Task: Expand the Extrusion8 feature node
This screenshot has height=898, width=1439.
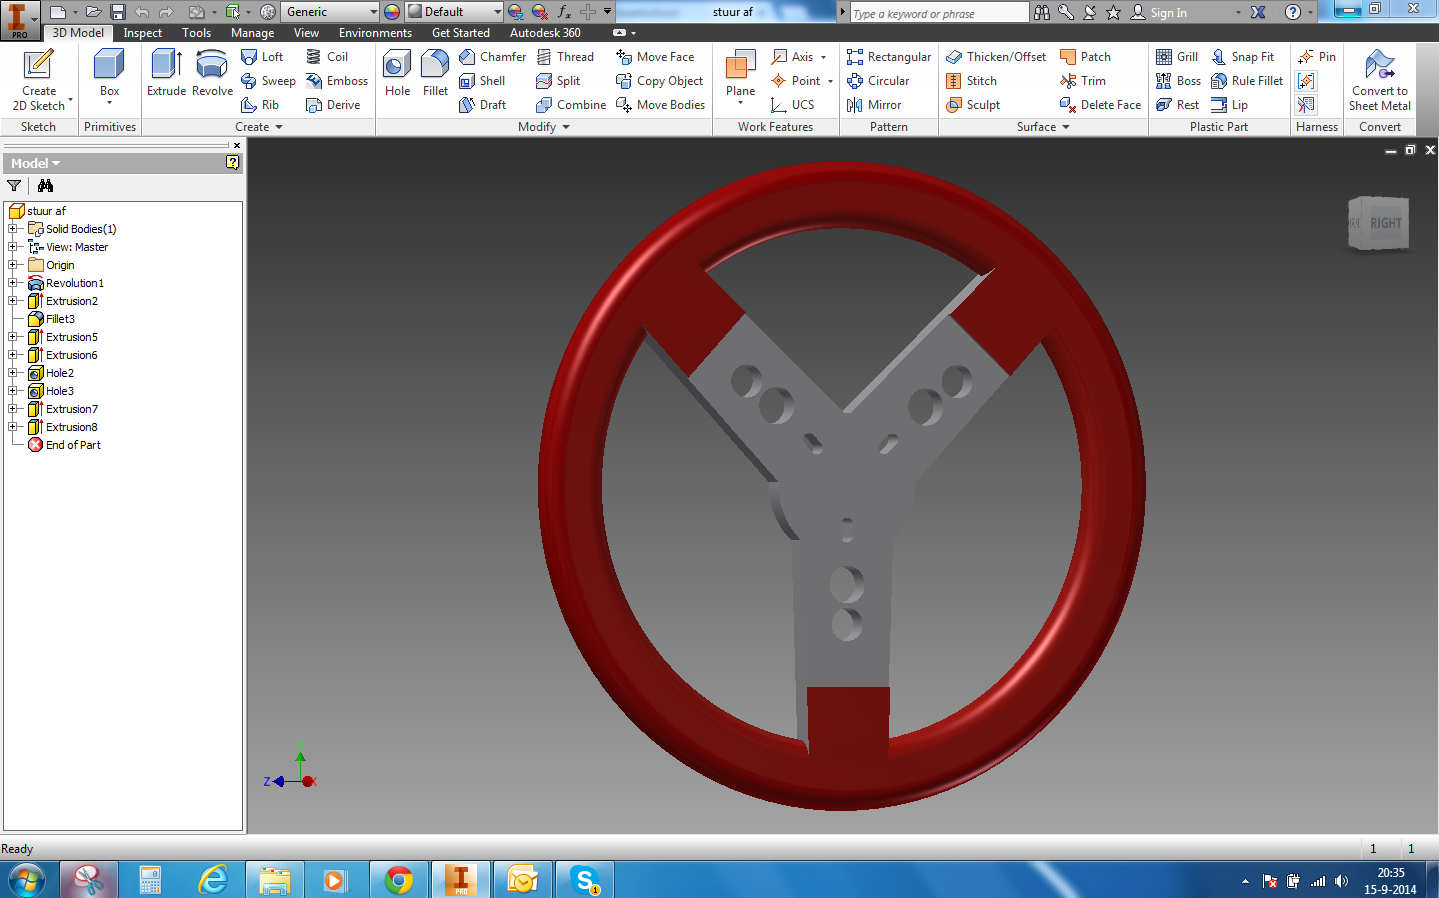Action: (13, 427)
